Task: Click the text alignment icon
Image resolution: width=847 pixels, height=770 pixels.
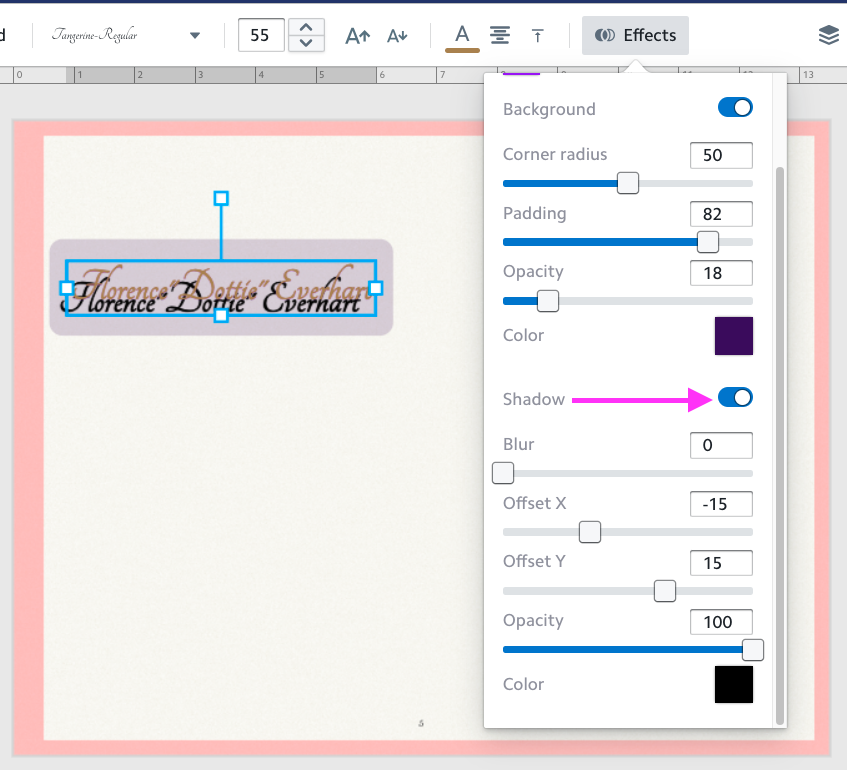Action: coord(500,35)
